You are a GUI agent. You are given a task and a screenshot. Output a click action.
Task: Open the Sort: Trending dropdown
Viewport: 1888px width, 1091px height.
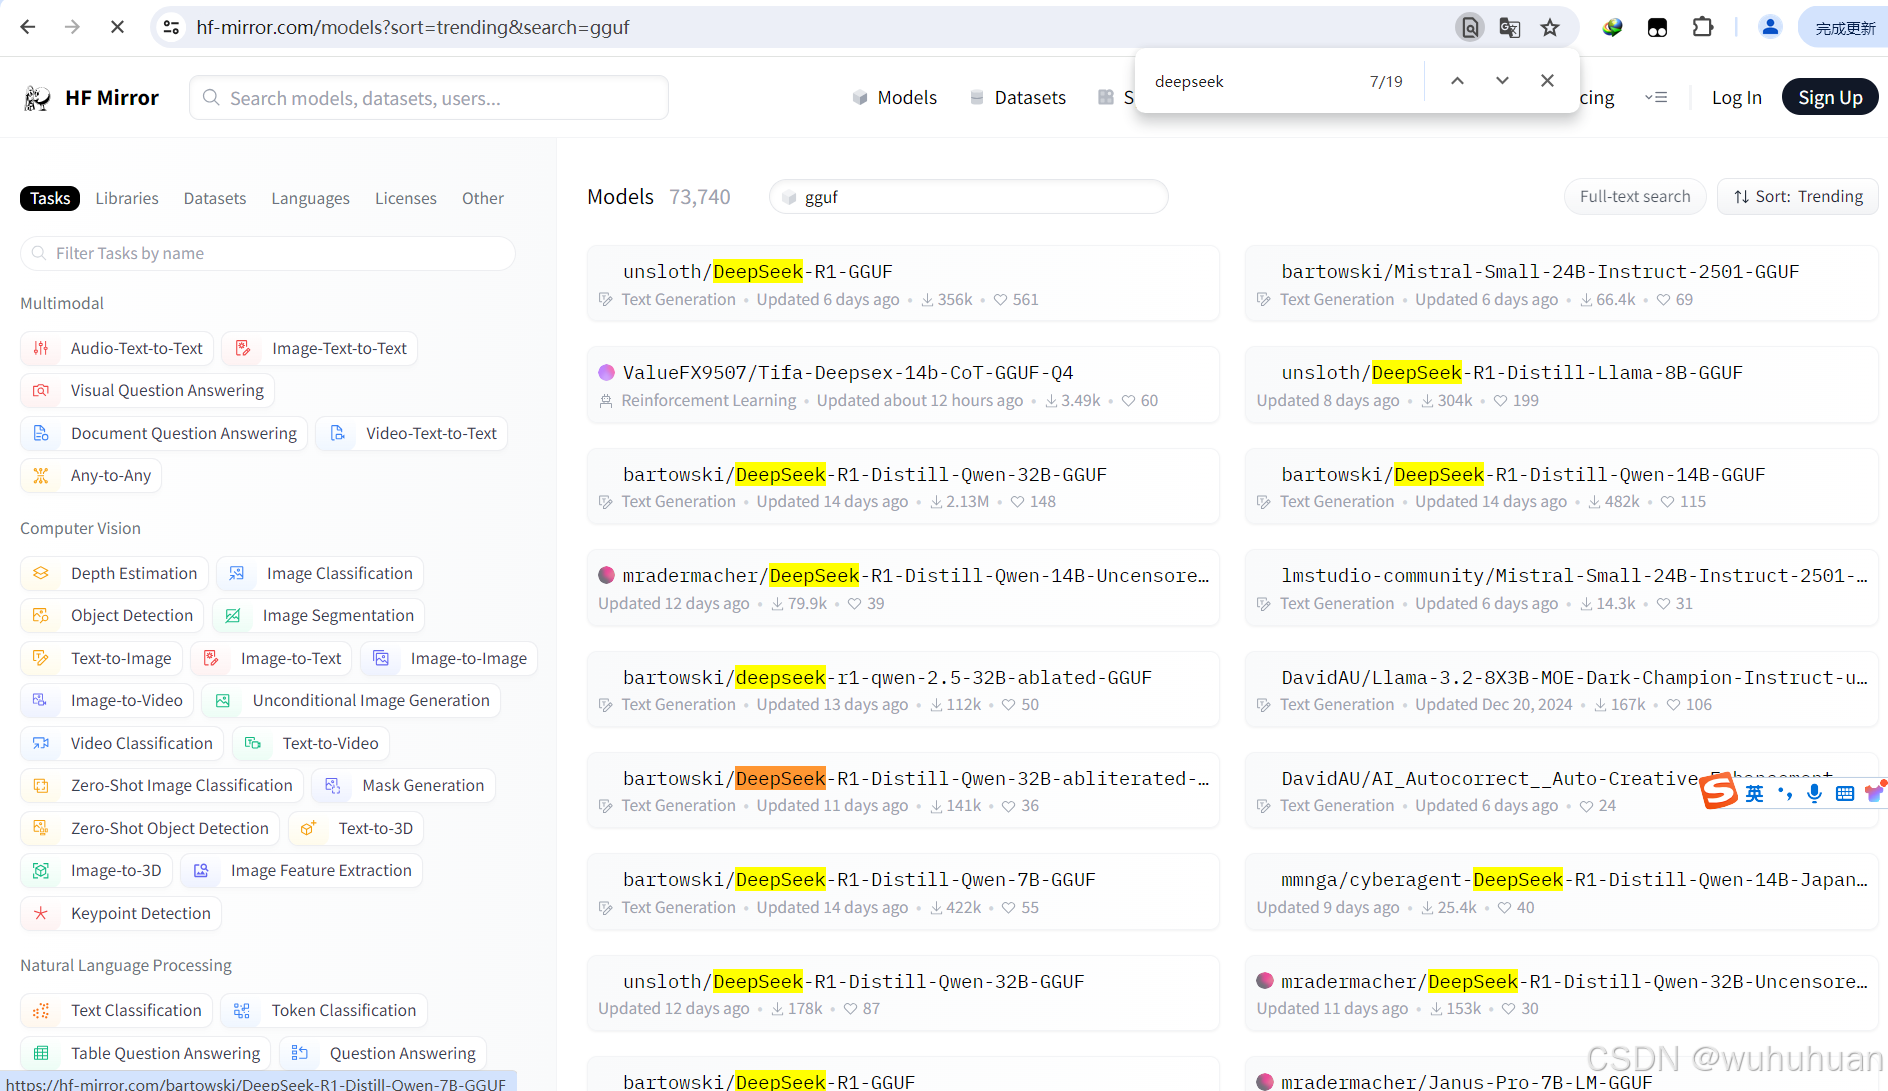[1798, 196]
